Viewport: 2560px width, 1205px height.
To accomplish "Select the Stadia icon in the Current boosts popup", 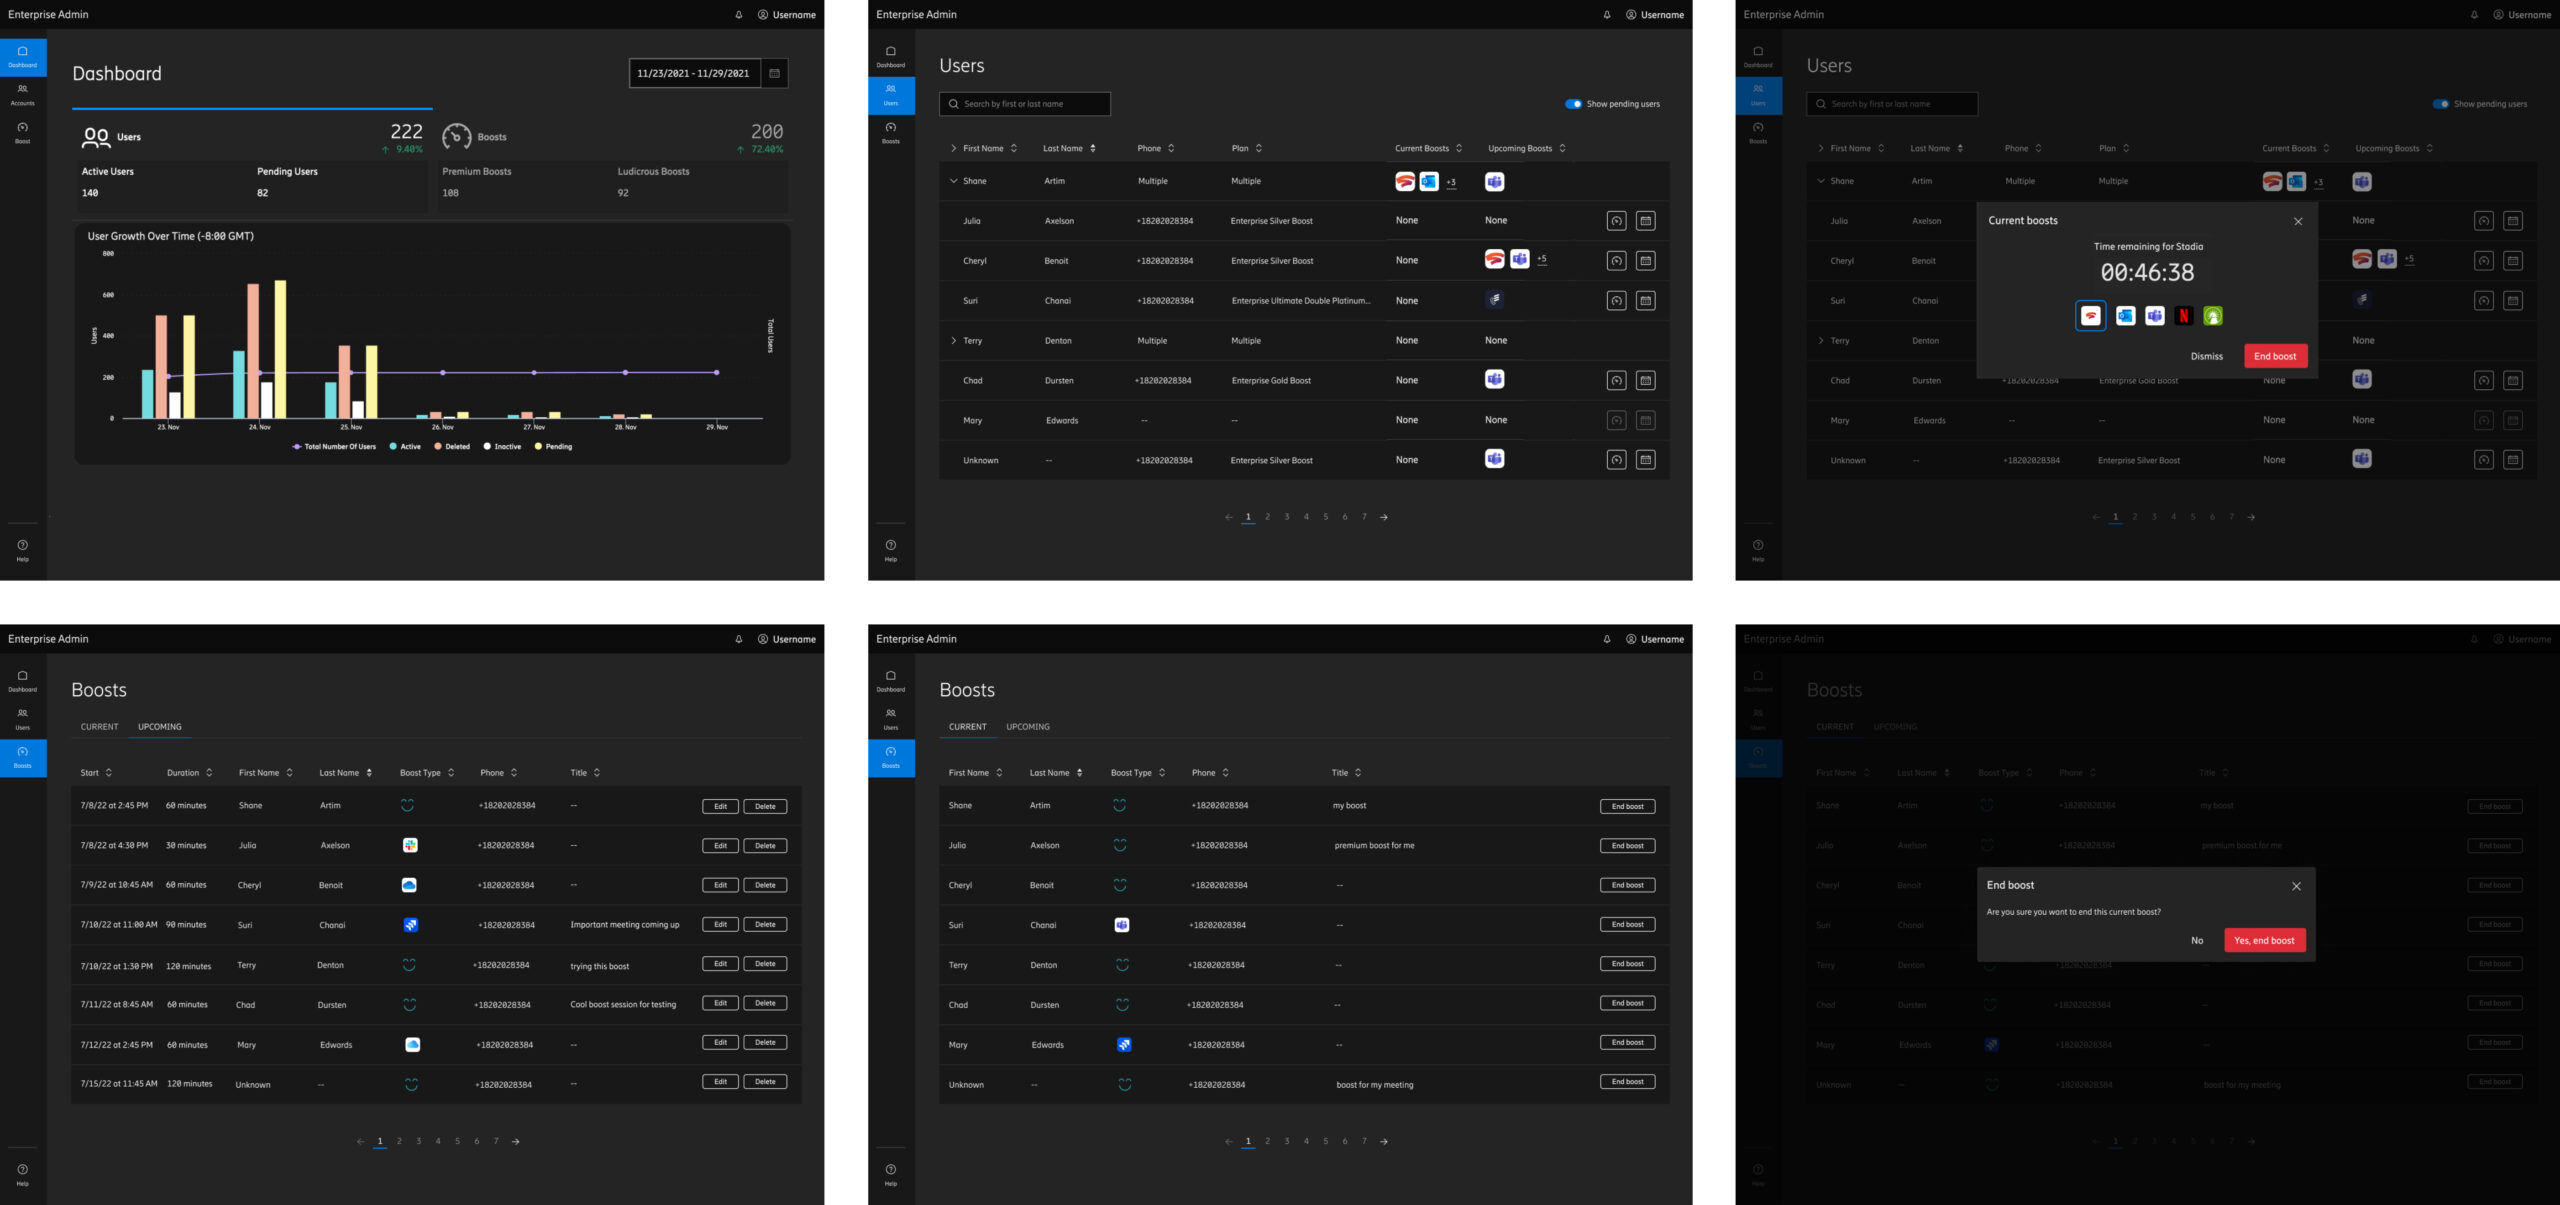I will coord(2090,315).
